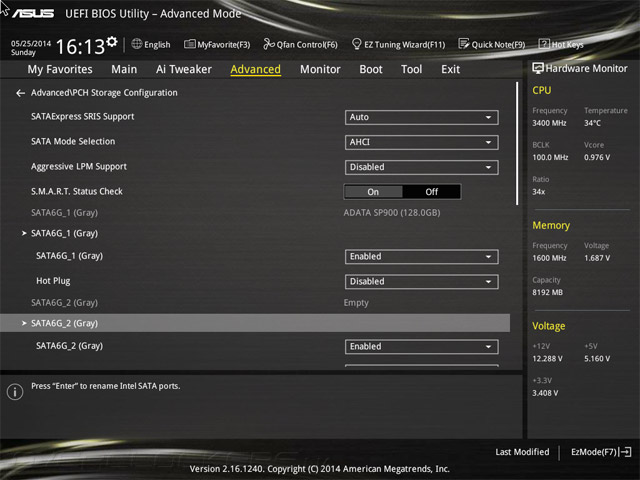This screenshot has height=480, width=640.
Task: Click Last Modified button
Action: [x=522, y=452]
